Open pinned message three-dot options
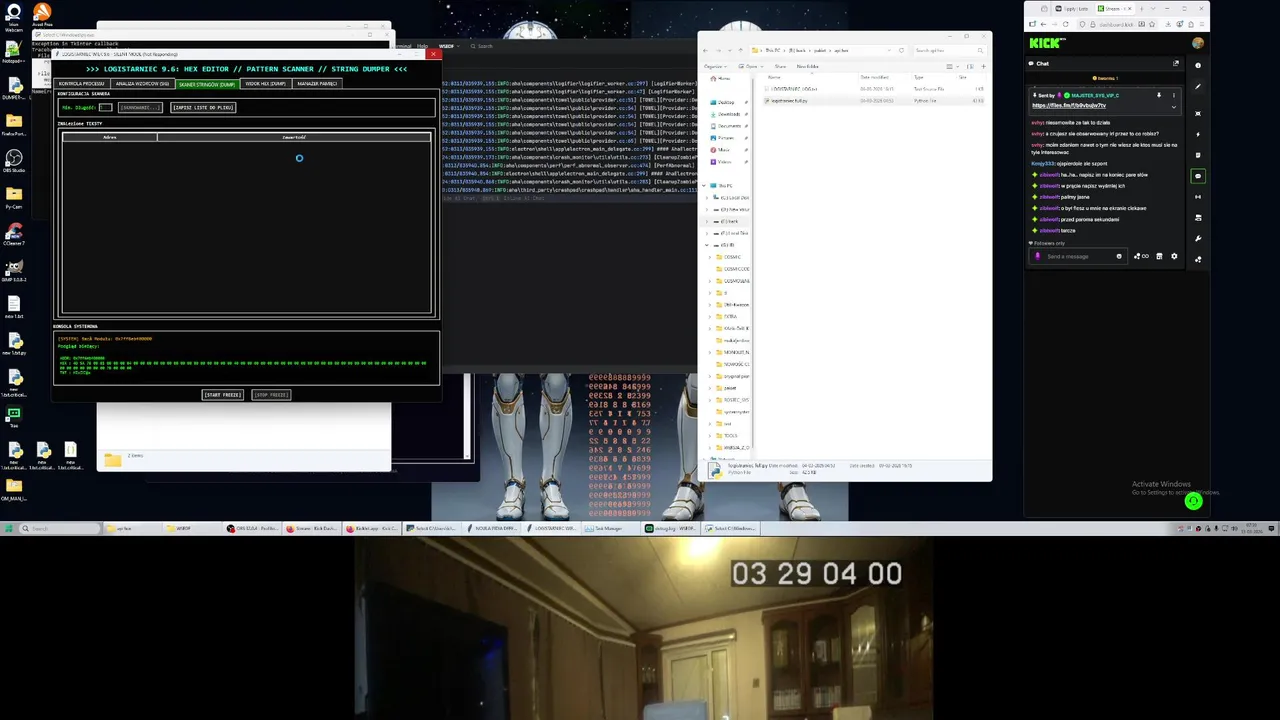 click(1174, 95)
